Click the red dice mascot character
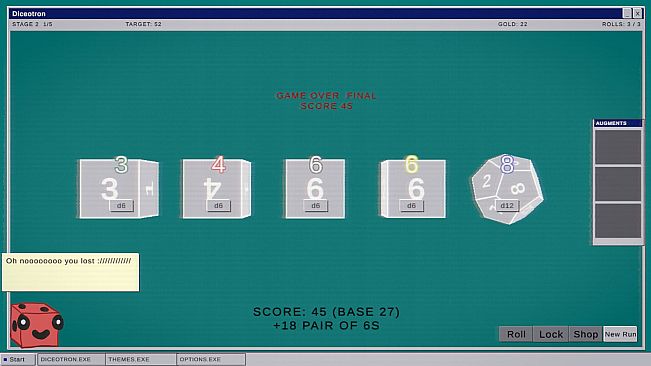 coord(36,325)
